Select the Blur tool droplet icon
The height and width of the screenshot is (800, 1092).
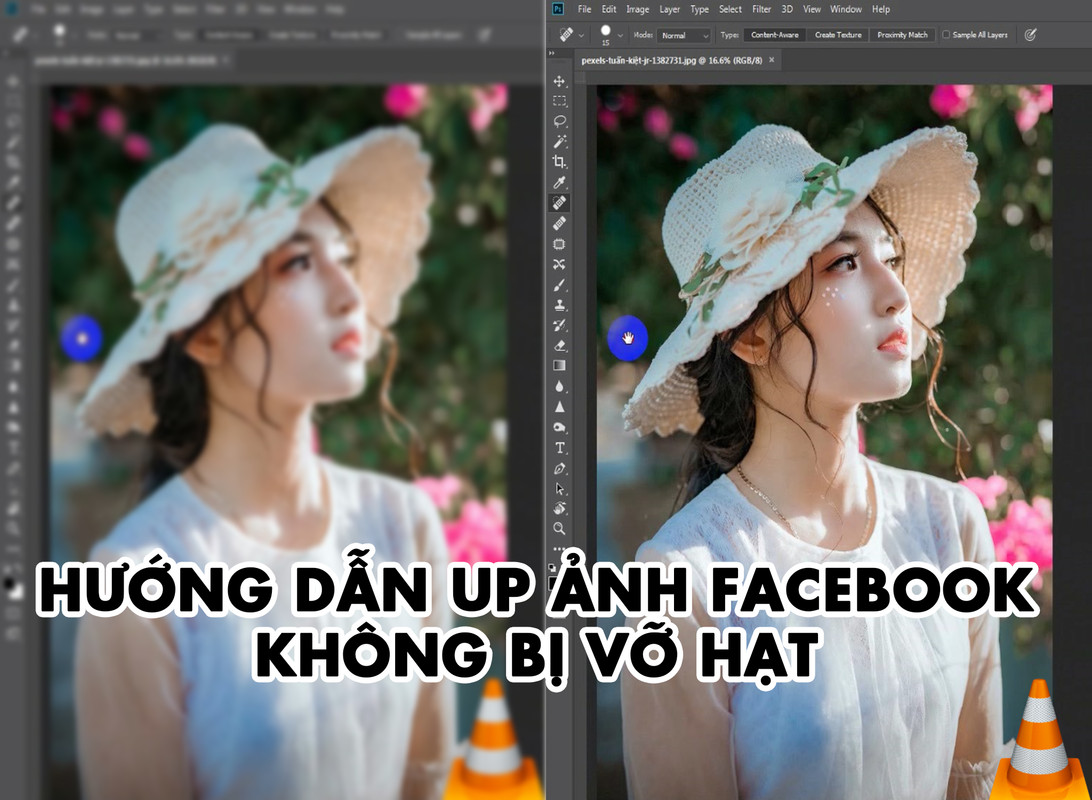point(559,386)
